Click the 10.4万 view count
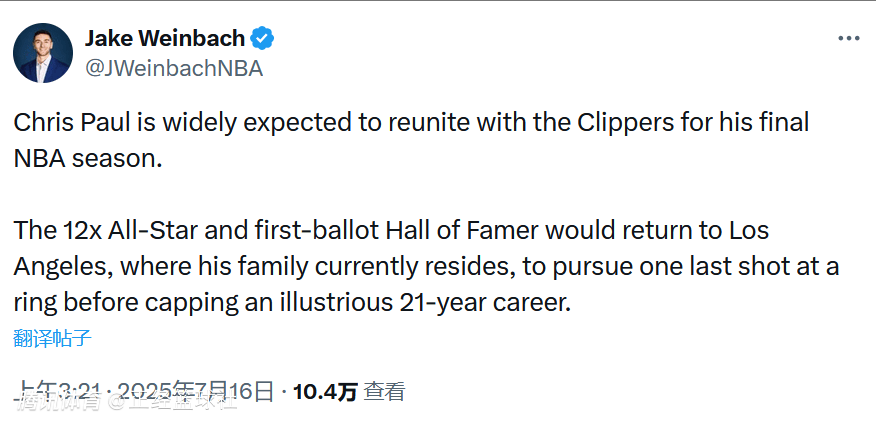Viewport: 876px width, 426px height. (x=325, y=392)
